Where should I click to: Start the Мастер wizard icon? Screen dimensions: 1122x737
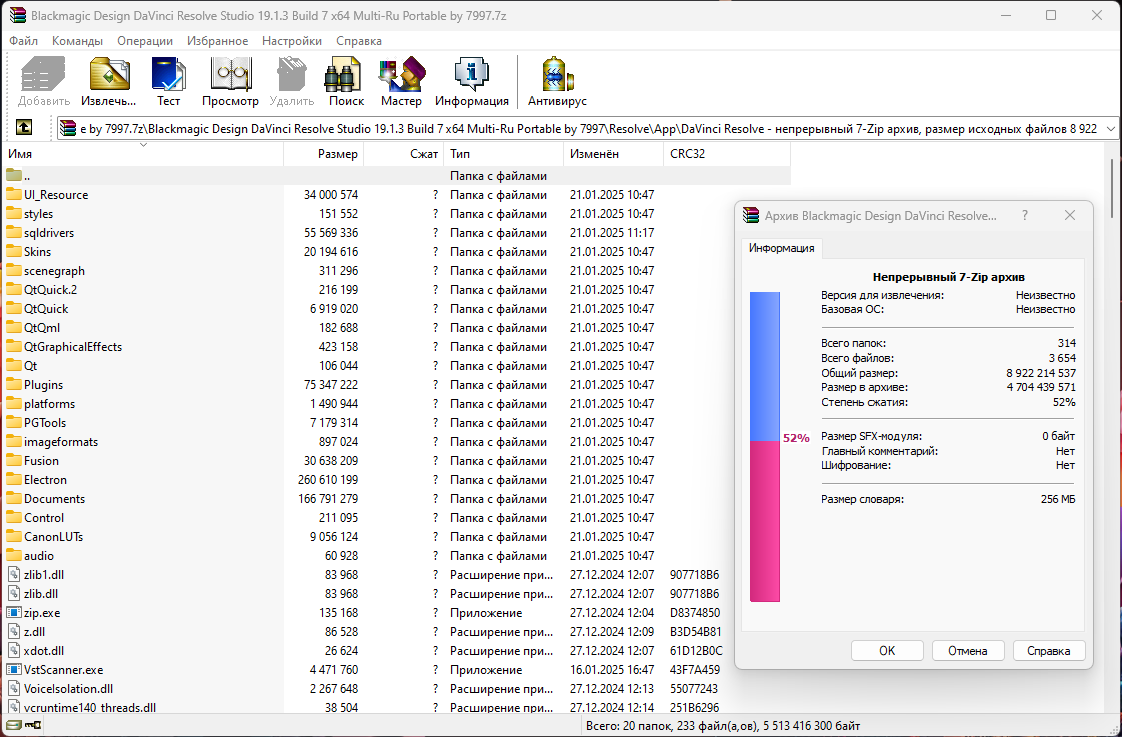[401, 74]
